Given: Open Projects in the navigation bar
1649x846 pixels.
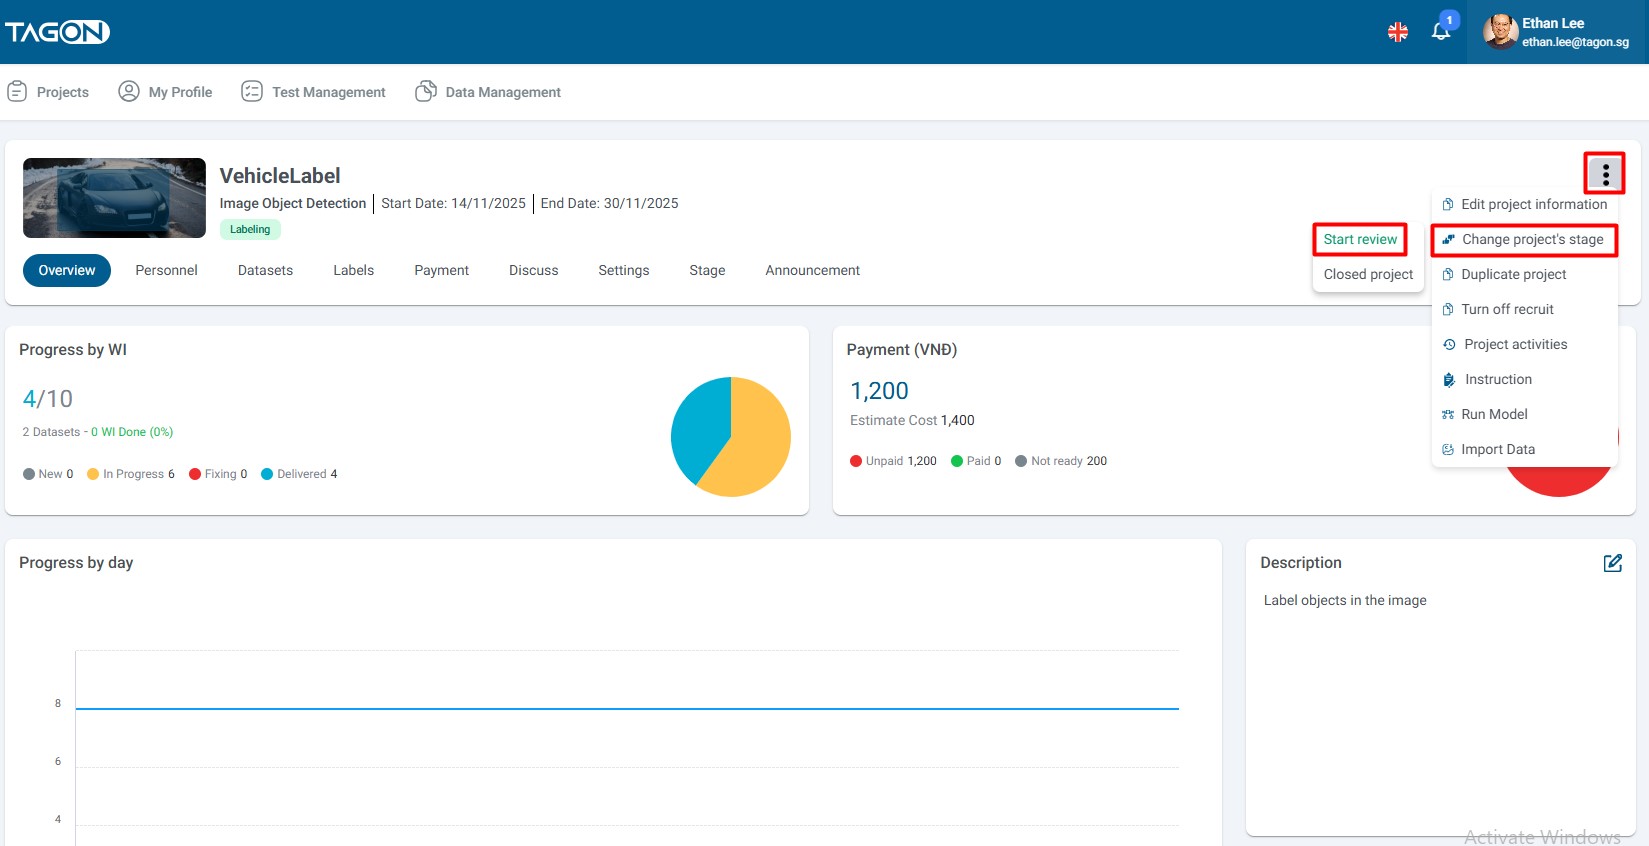Looking at the screenshot, I should 48,92.
